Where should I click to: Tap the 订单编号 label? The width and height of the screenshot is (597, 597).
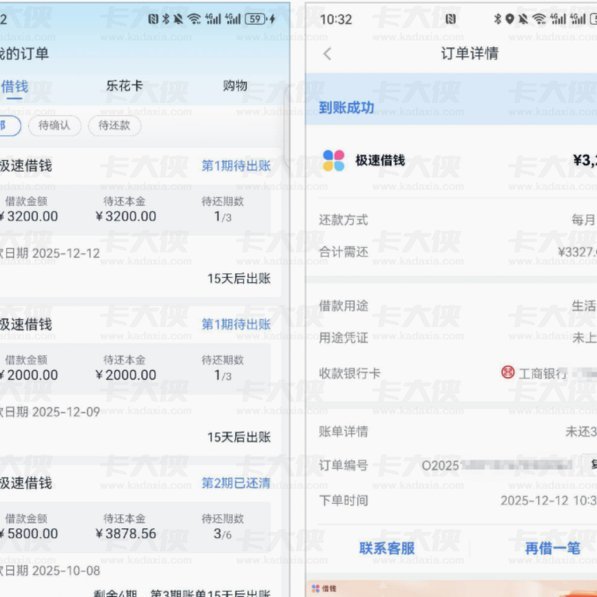pos(343,465)
